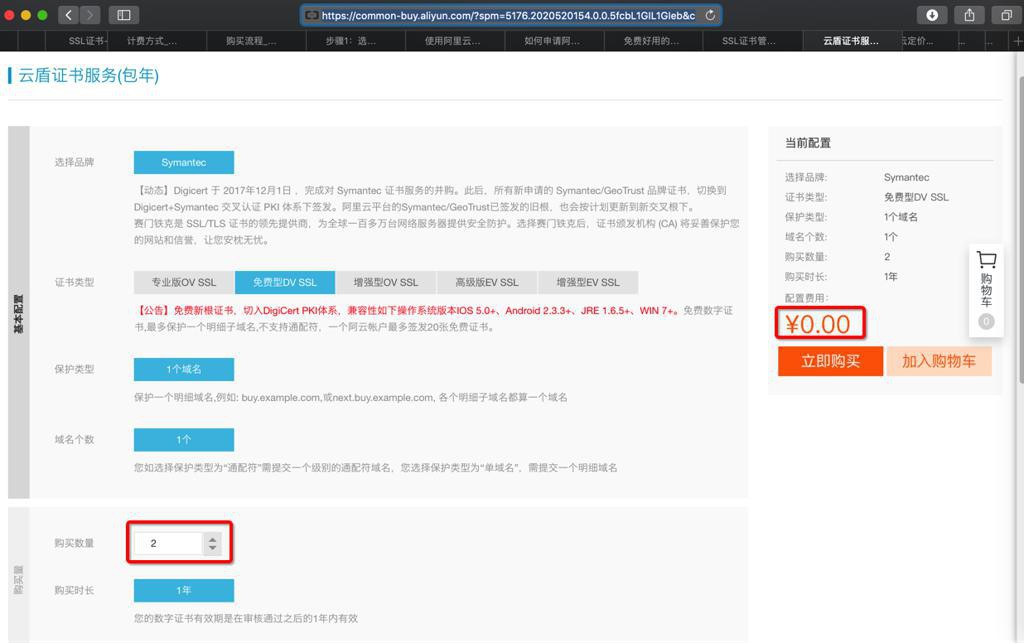Viewport: 1024px width, 643px height.
Task: Choose 增强型EV SSL certificate type
Action: (x=588, y=283)
